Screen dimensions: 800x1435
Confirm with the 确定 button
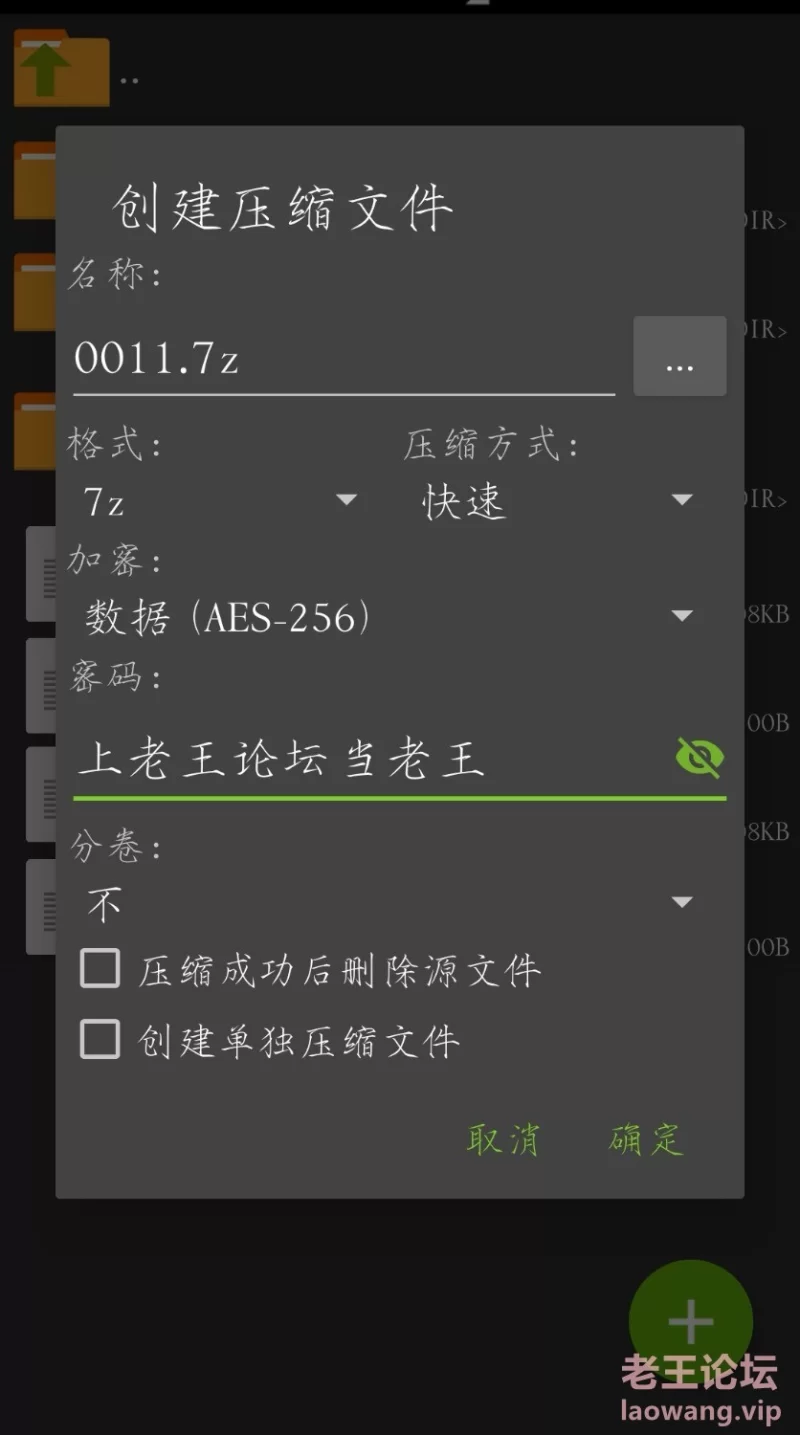coord(646,1138)
